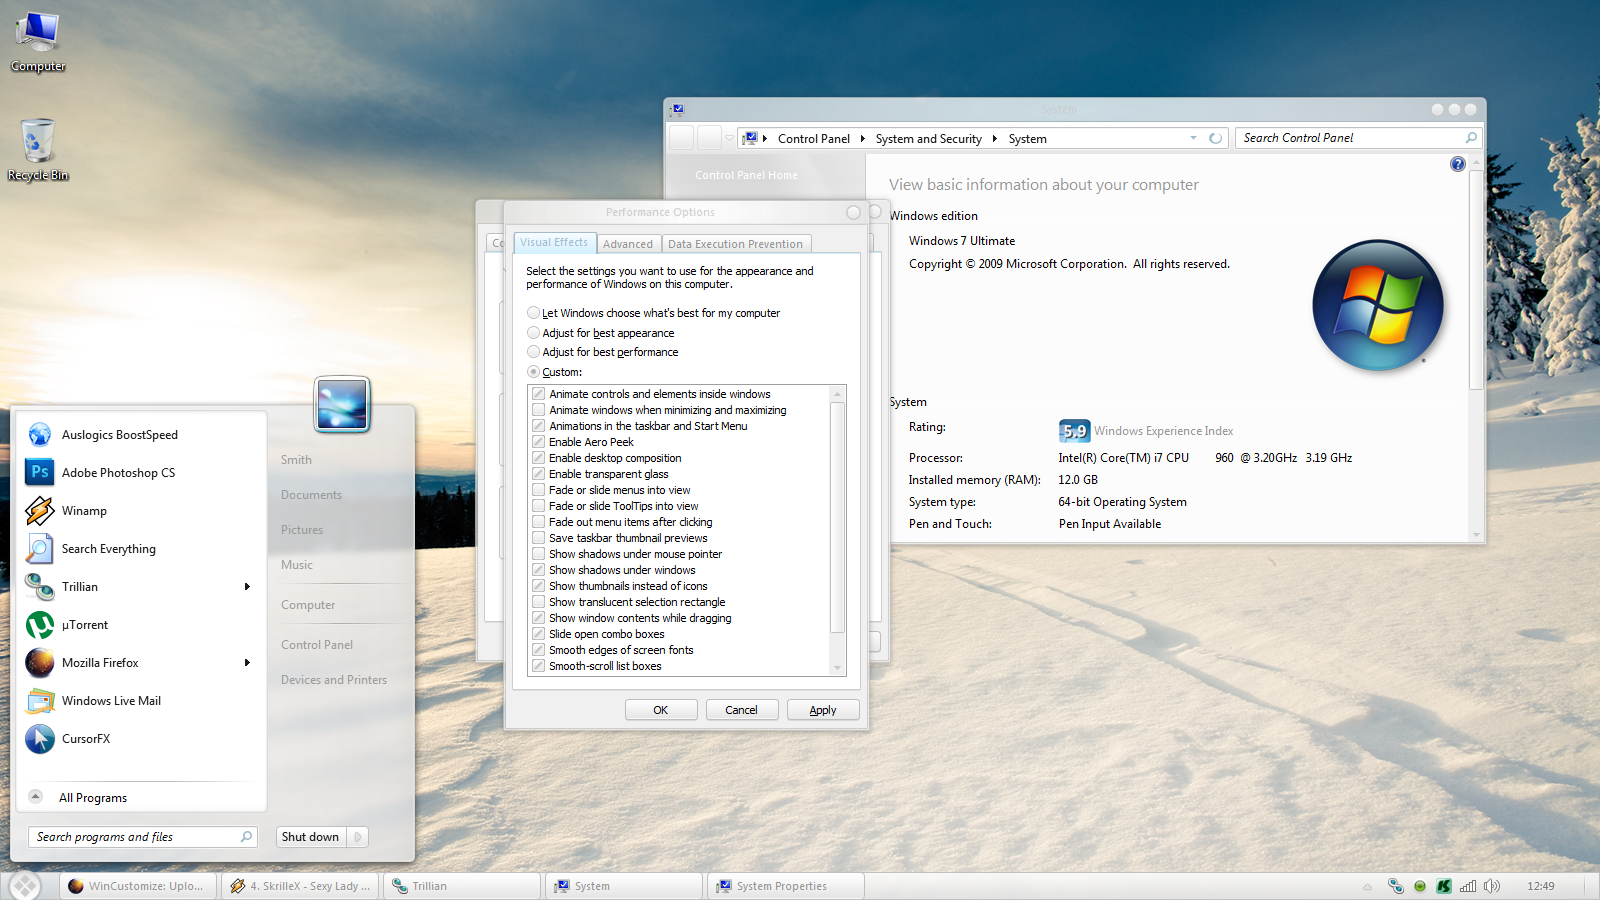This screenshot has width=1600, height=900.
Task: Expand the Mozilla Firefox submenu arrow
Action: pos(247,663)
